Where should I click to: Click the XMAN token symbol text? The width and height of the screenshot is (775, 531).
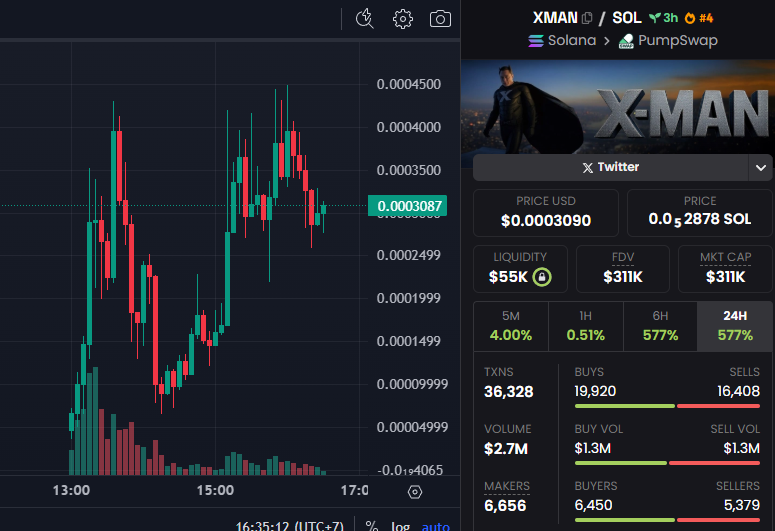[555, 18]
